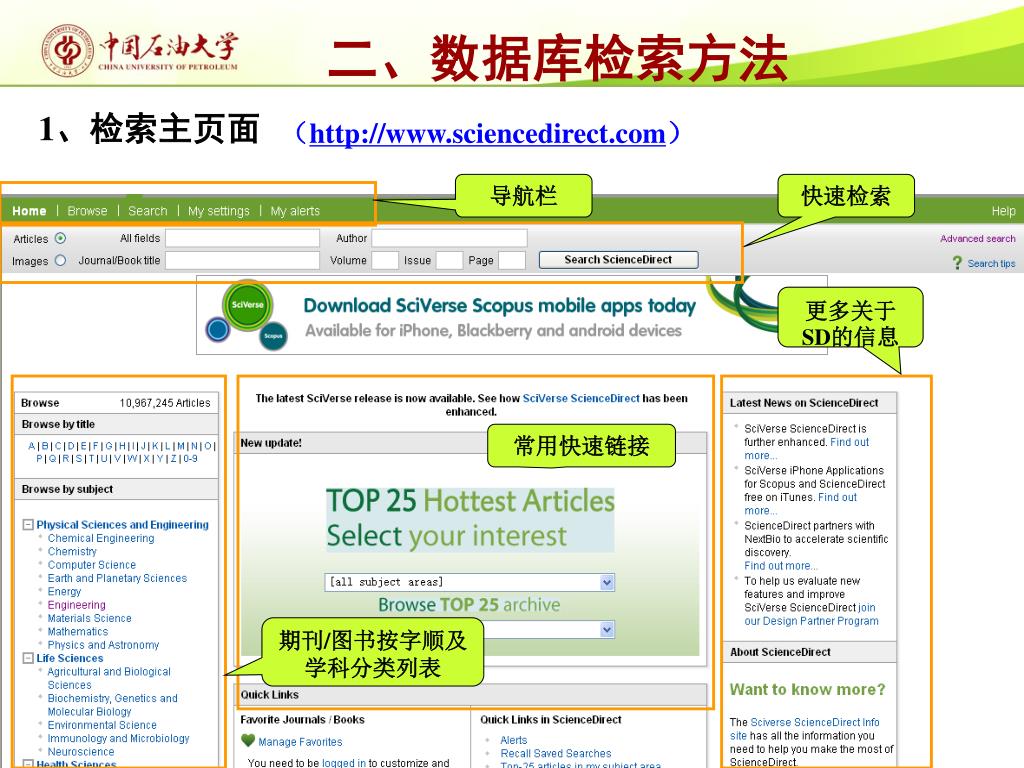Image resolution: width=1024 pixels, height=768 pixels.
Task: Click the SciVerse green circle logo in banner
Action: point(248,305)
